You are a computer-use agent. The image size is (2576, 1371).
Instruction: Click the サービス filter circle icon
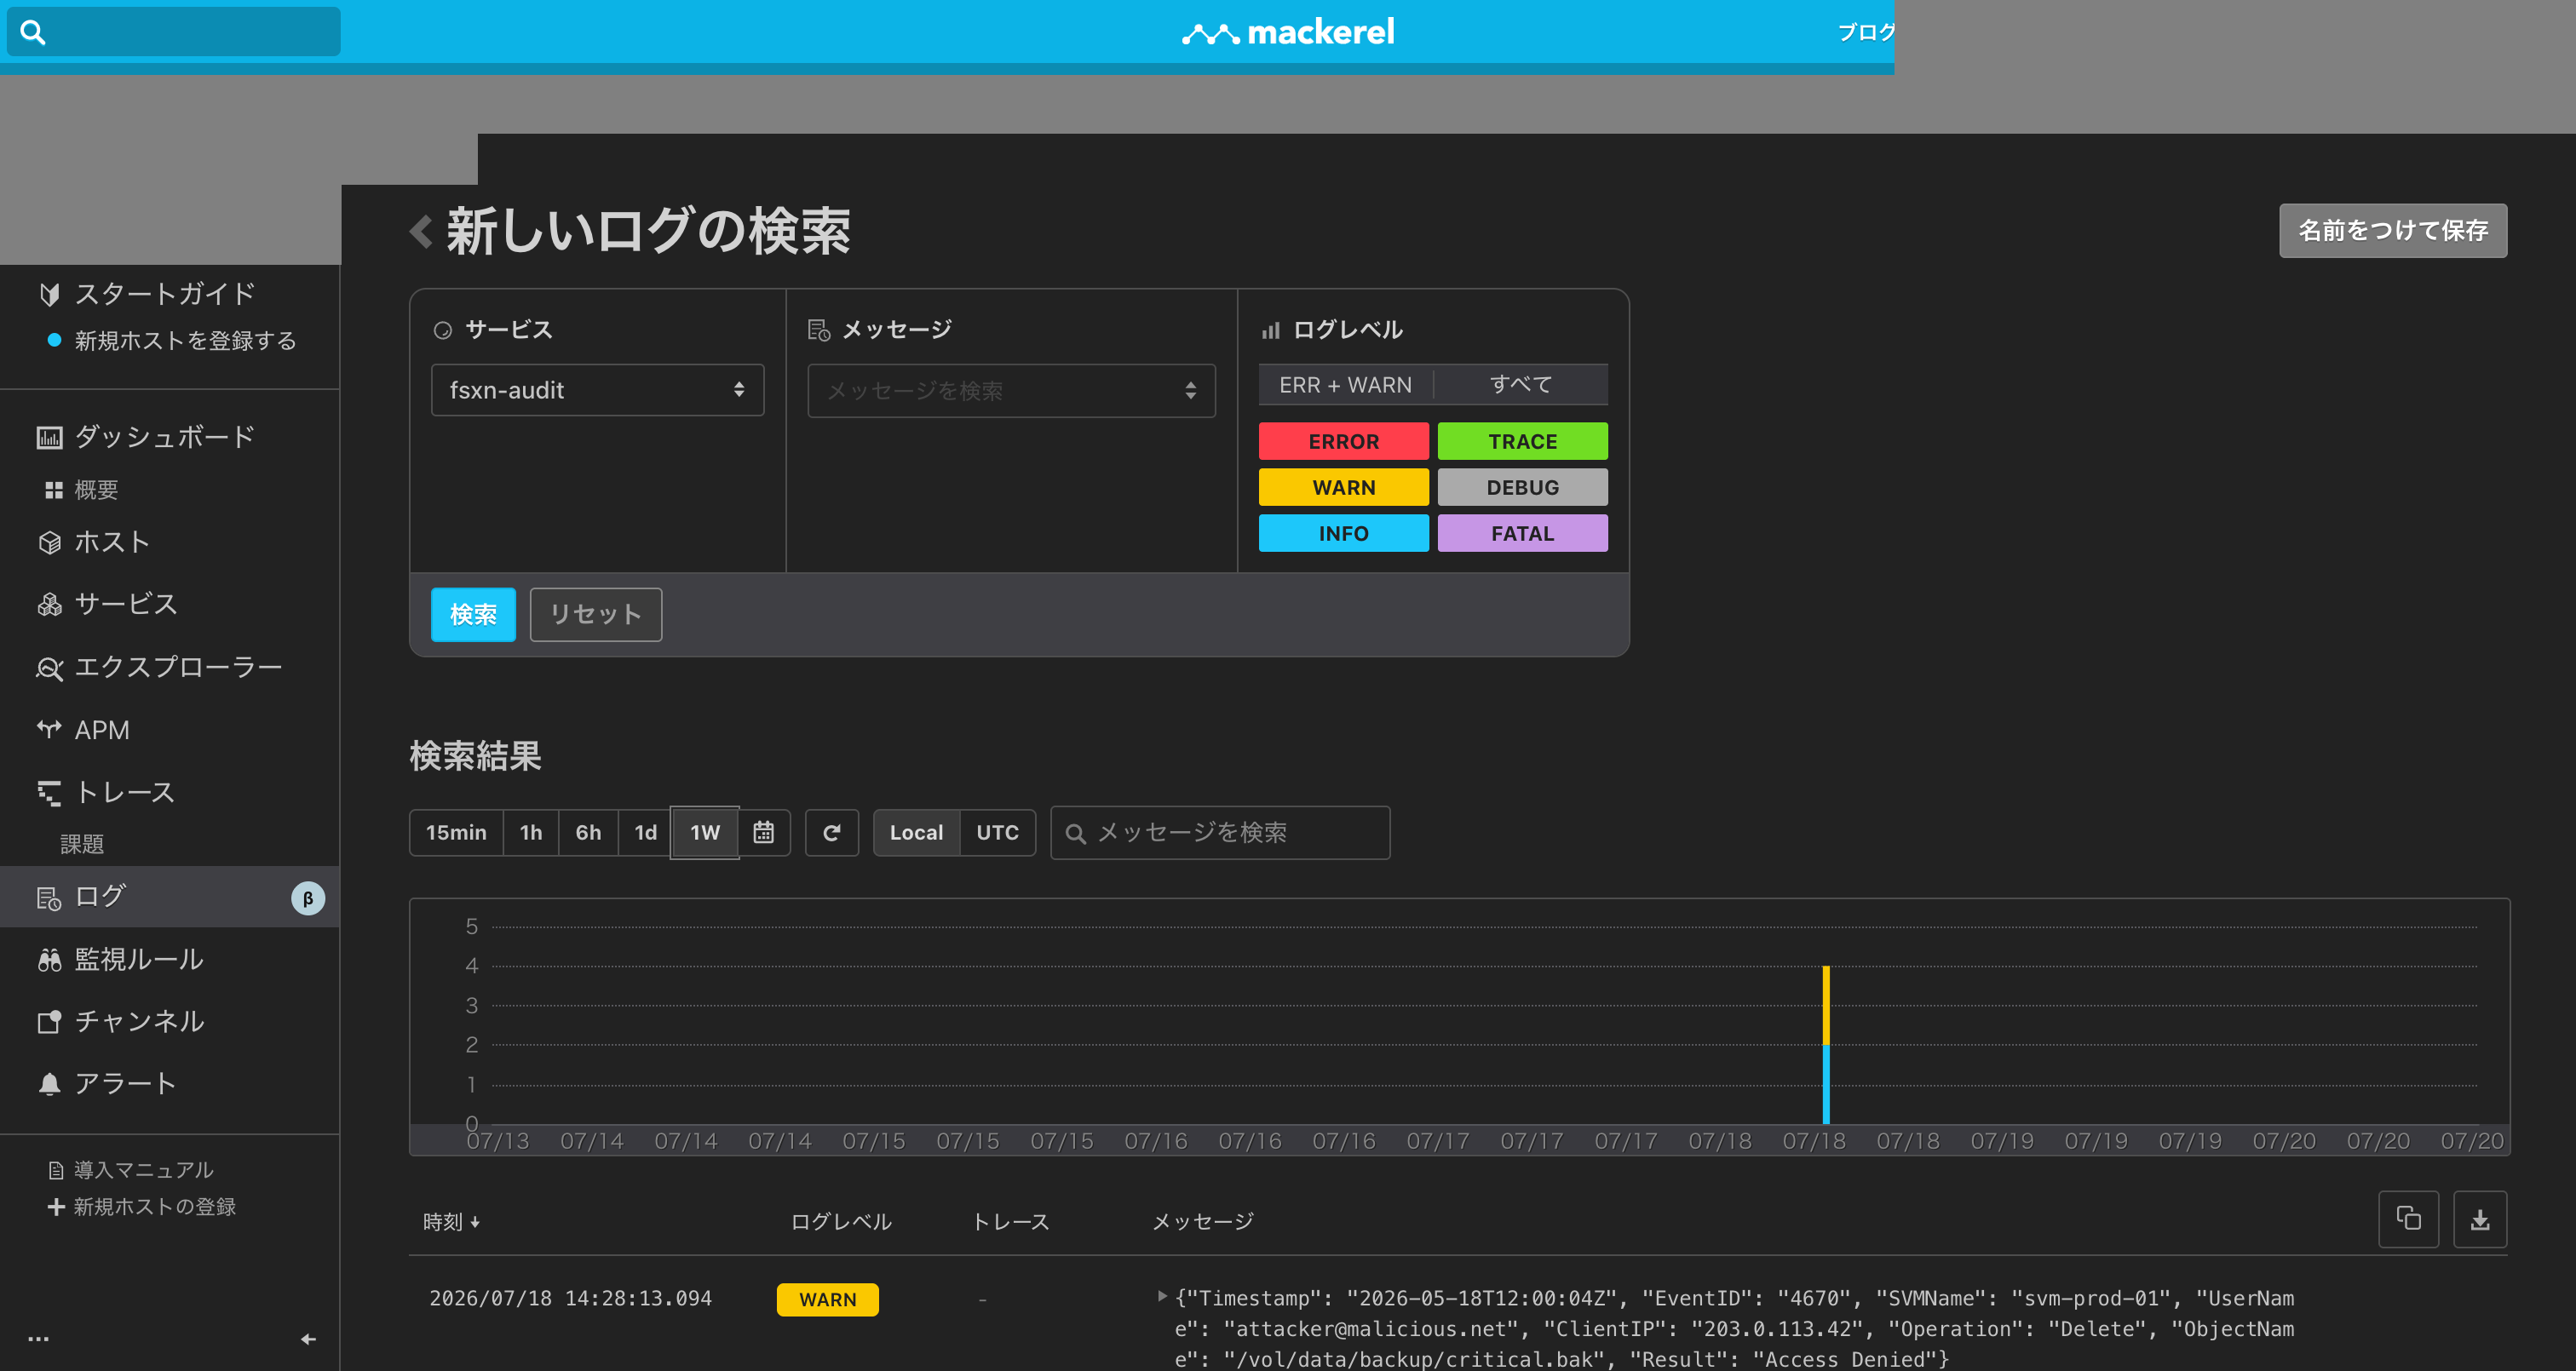pos(442,330)
